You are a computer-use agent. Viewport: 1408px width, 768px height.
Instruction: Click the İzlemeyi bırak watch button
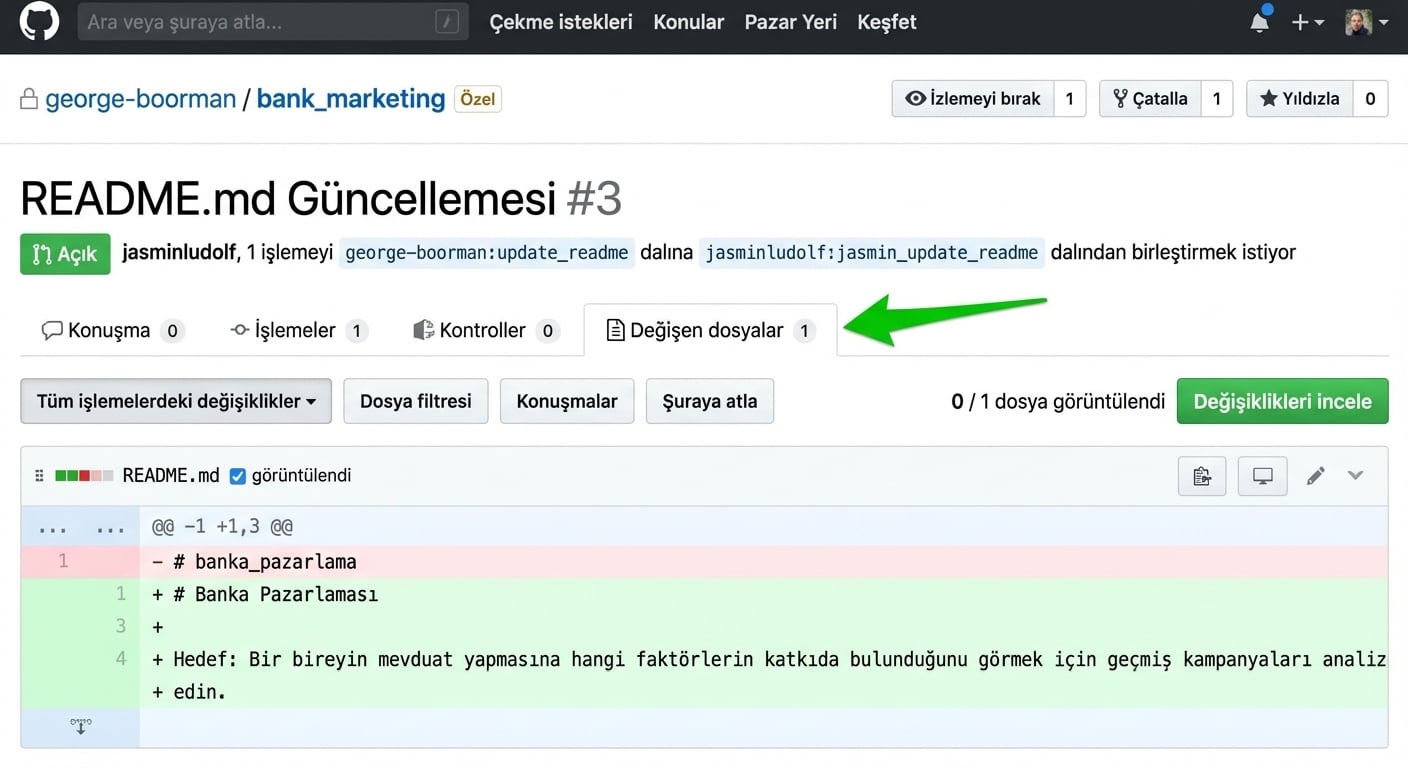click(x=972, y=99)
